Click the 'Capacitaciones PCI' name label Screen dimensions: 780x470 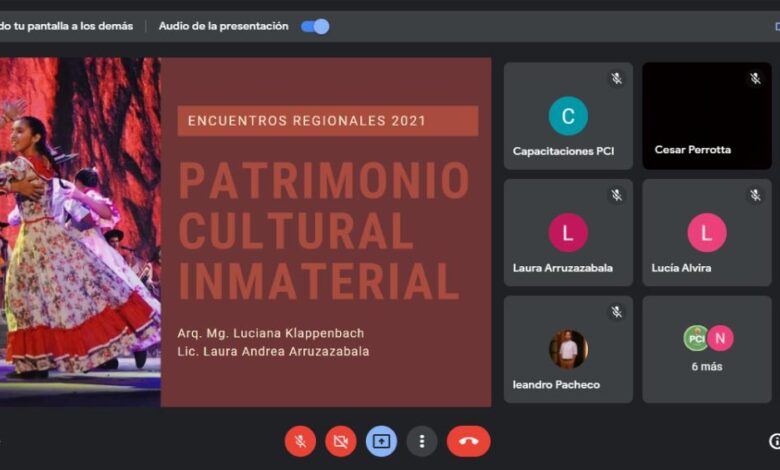click(x=563, y=151)
